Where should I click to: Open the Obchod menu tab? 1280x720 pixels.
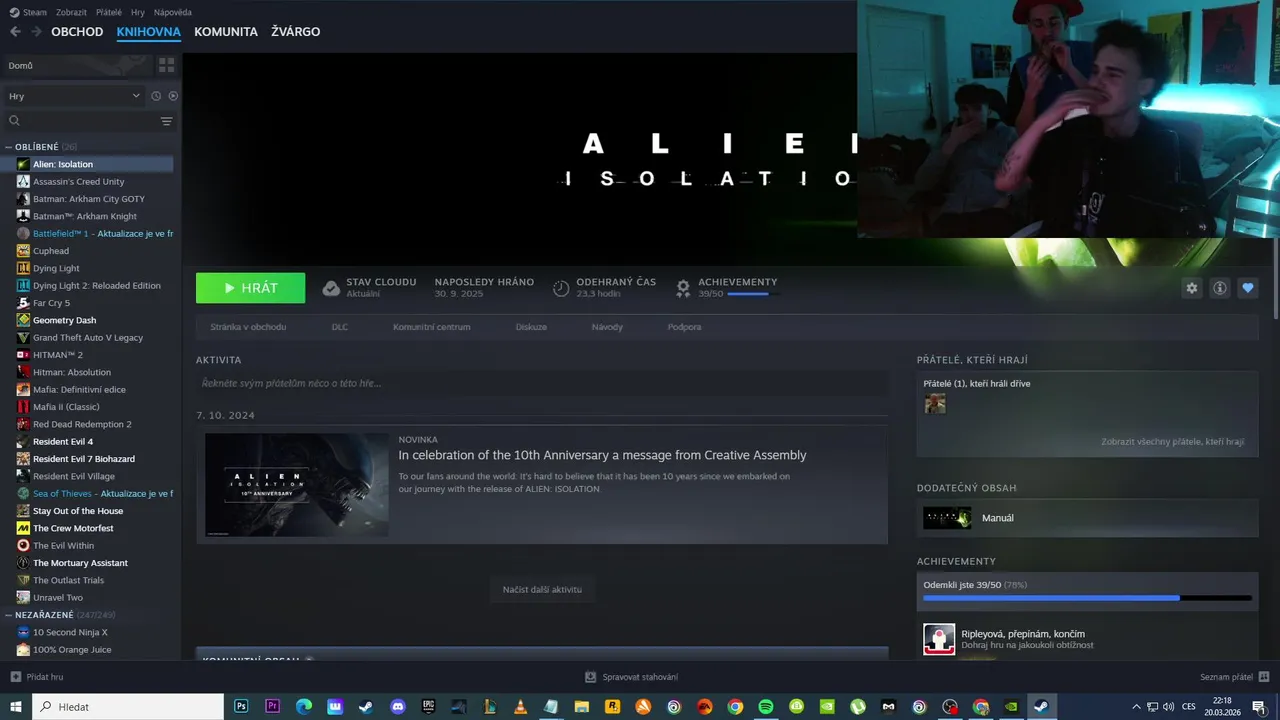point(77,32)
